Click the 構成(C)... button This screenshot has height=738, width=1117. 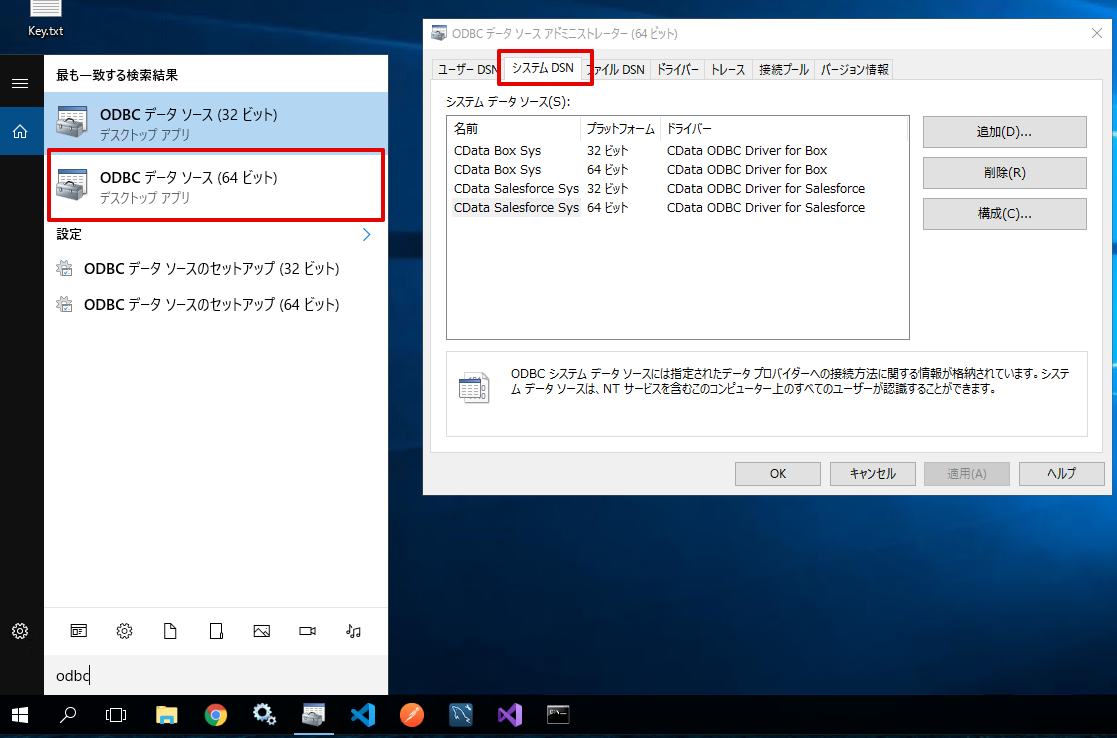tap(1004, 214)
